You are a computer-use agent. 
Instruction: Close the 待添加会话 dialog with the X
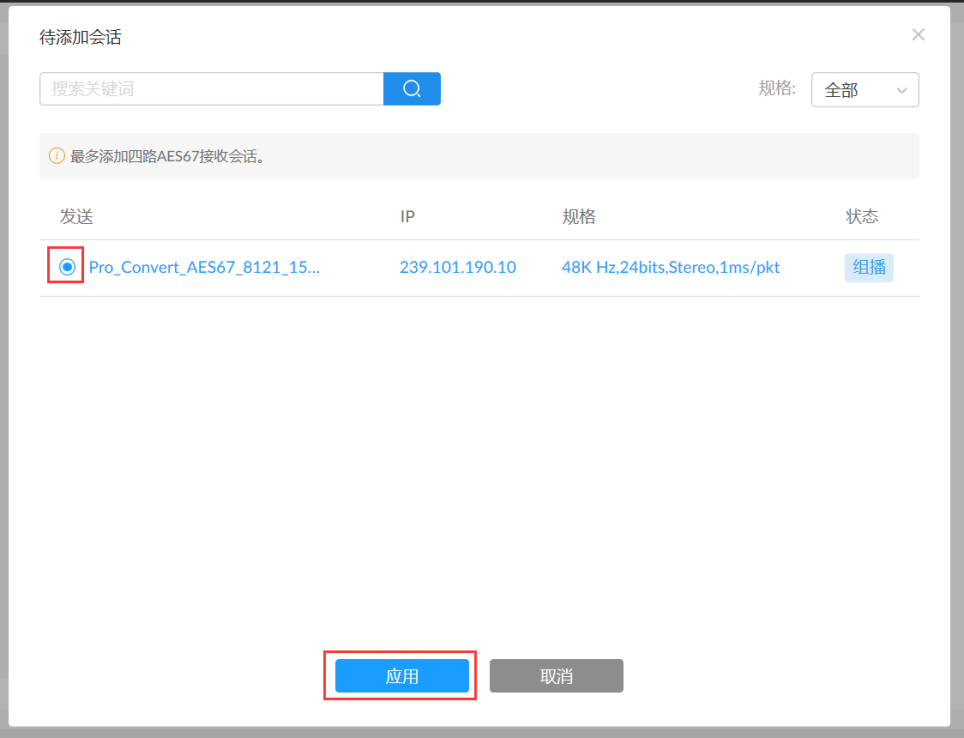pos(918,35)
